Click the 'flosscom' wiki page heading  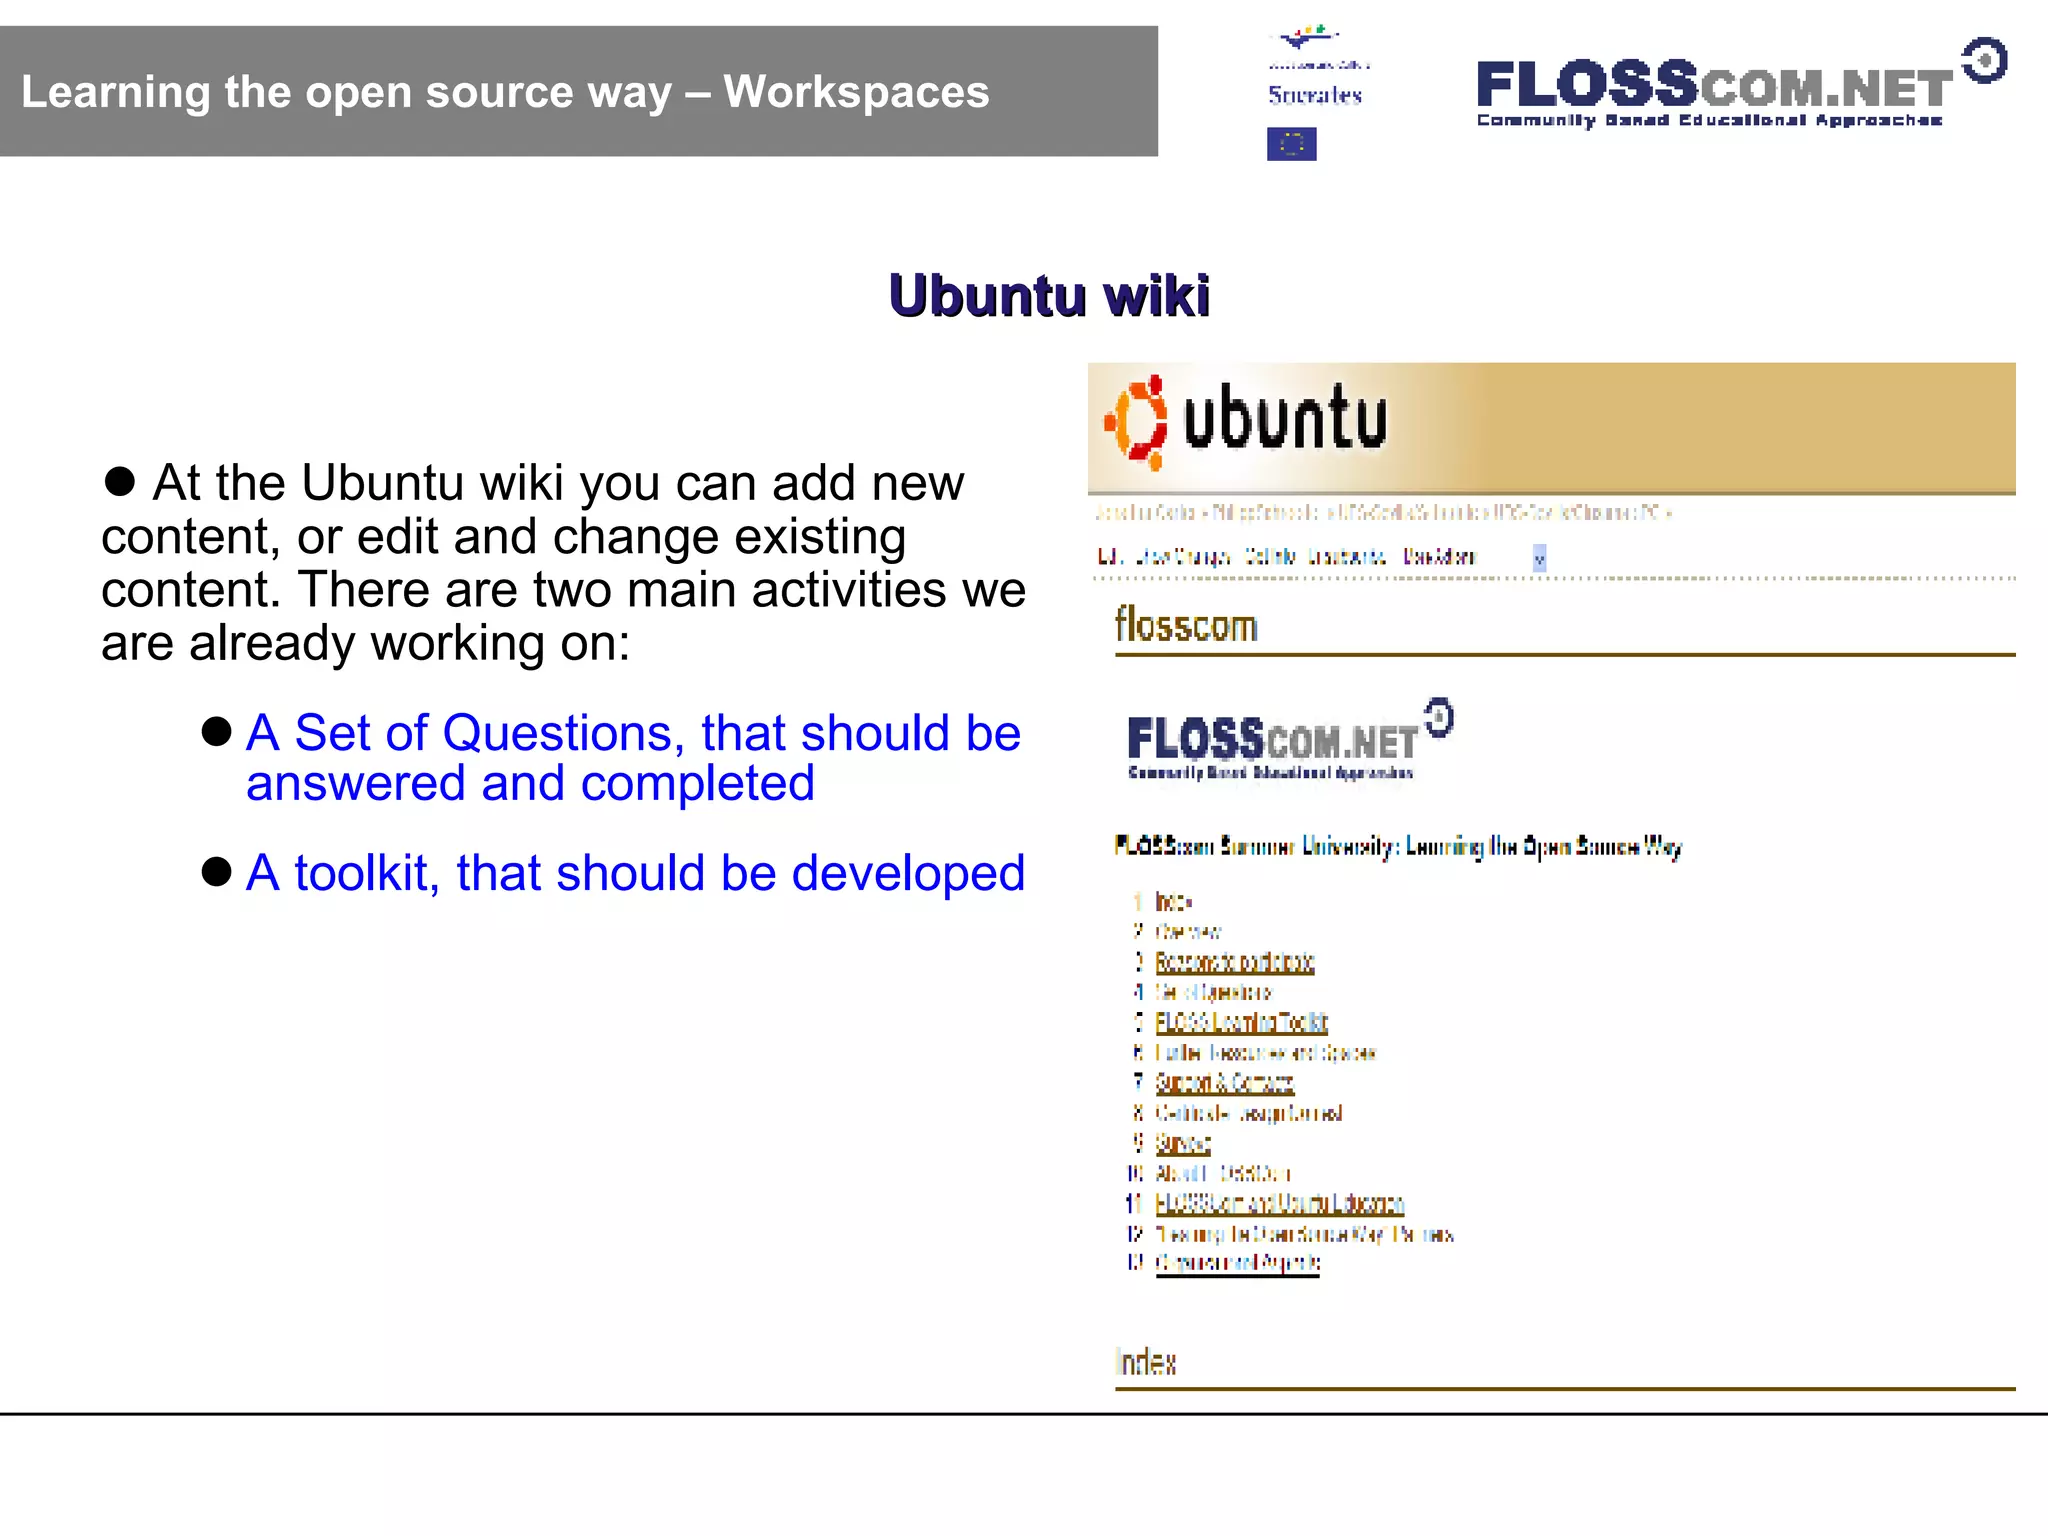tap(1186, 626)
